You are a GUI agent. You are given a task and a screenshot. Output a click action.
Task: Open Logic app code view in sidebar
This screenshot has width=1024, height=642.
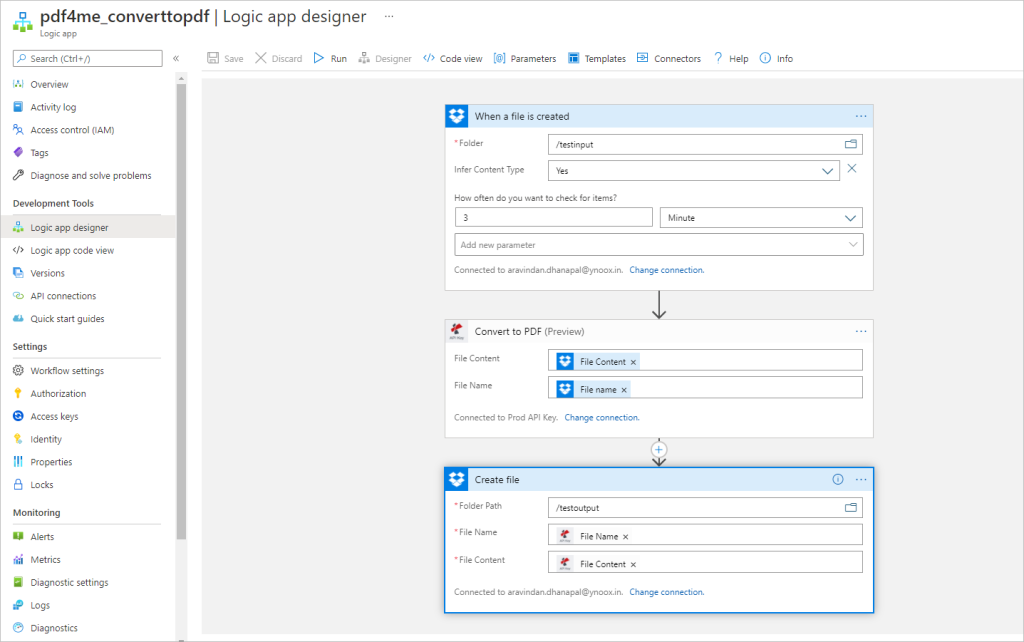pyautogui.click(x=72, y=251)
